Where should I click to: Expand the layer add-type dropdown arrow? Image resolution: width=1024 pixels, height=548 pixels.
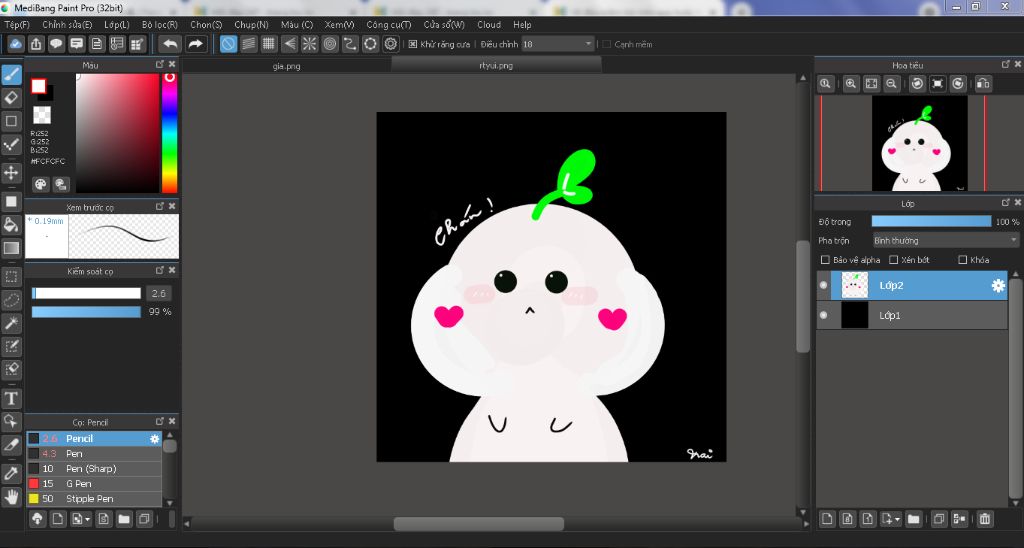coord(891,519)
